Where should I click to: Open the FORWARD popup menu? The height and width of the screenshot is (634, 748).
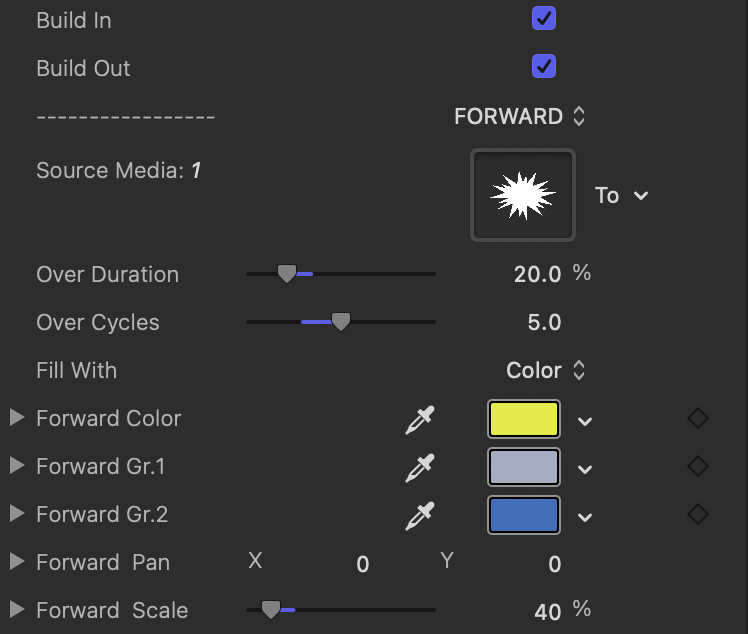click(x=519, y=116)
